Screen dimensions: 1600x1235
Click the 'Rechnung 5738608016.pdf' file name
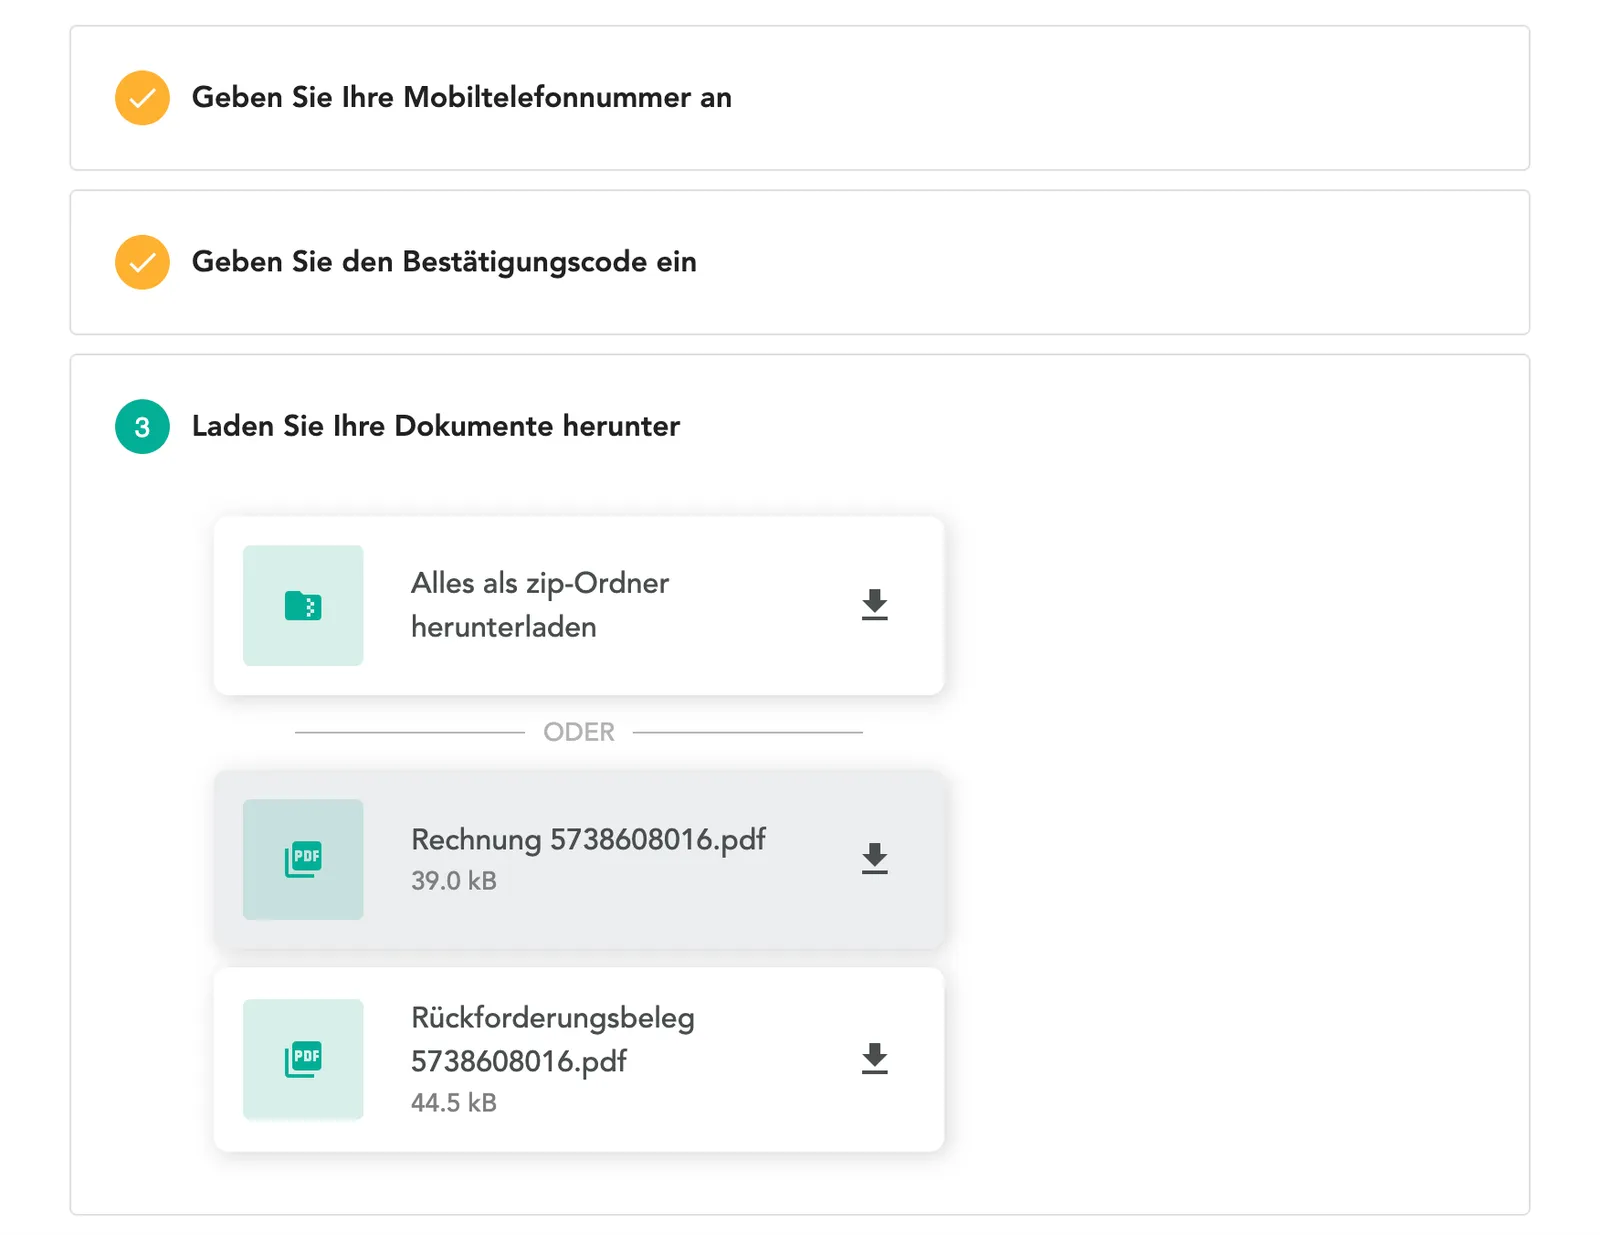(x=588, y=839)
